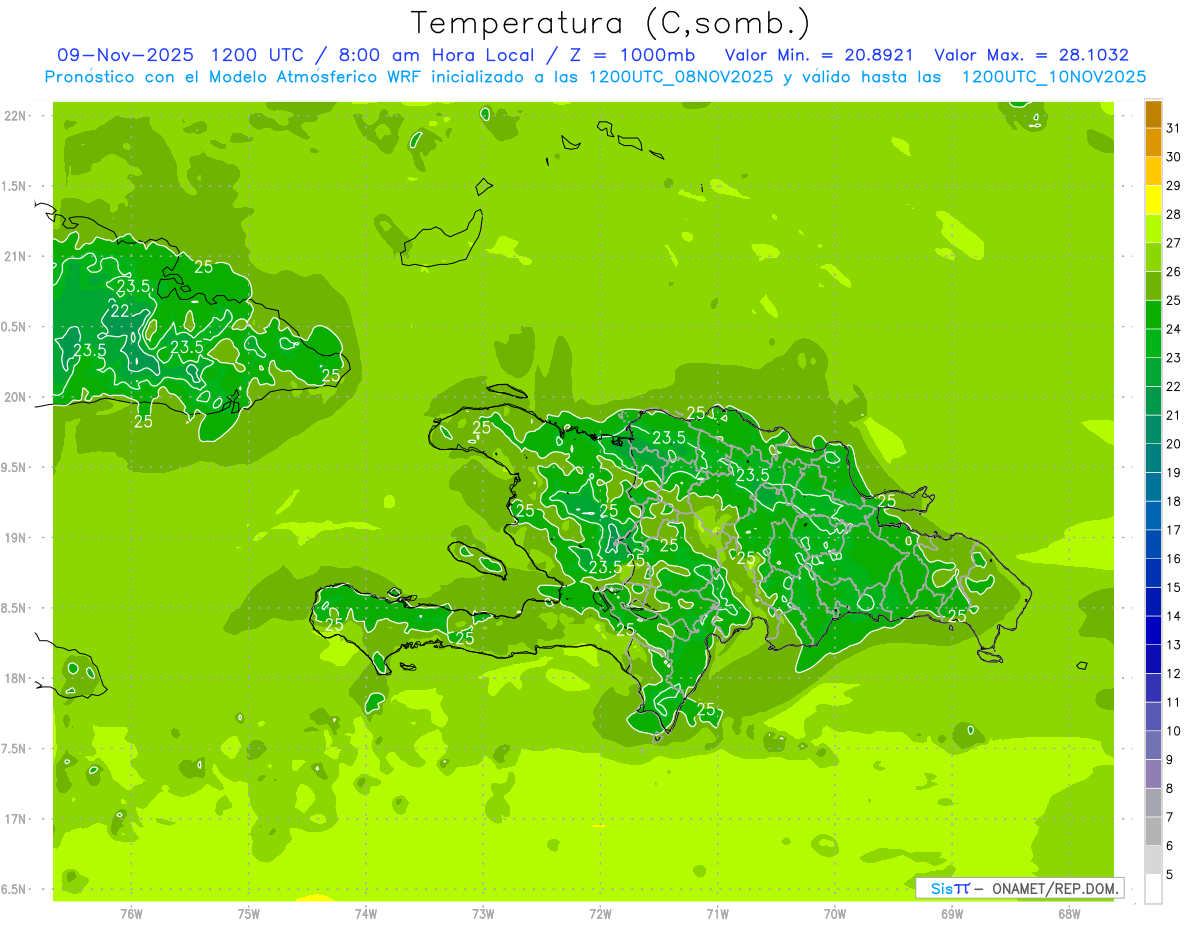
Task: Click the '0.5N' latitude label
Action: 14,327
